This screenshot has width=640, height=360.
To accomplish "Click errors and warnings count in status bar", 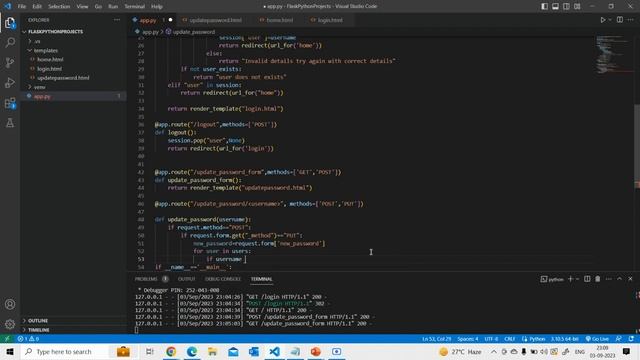I will tap(28, 339).
